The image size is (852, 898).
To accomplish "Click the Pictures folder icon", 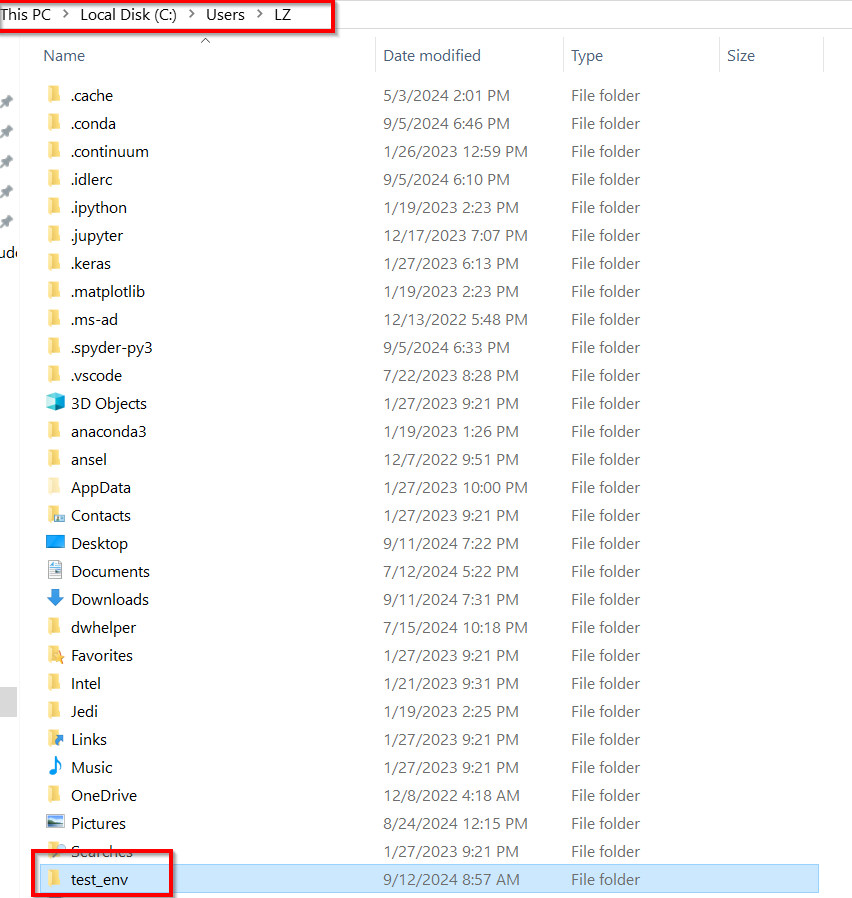I will point(55,822).
